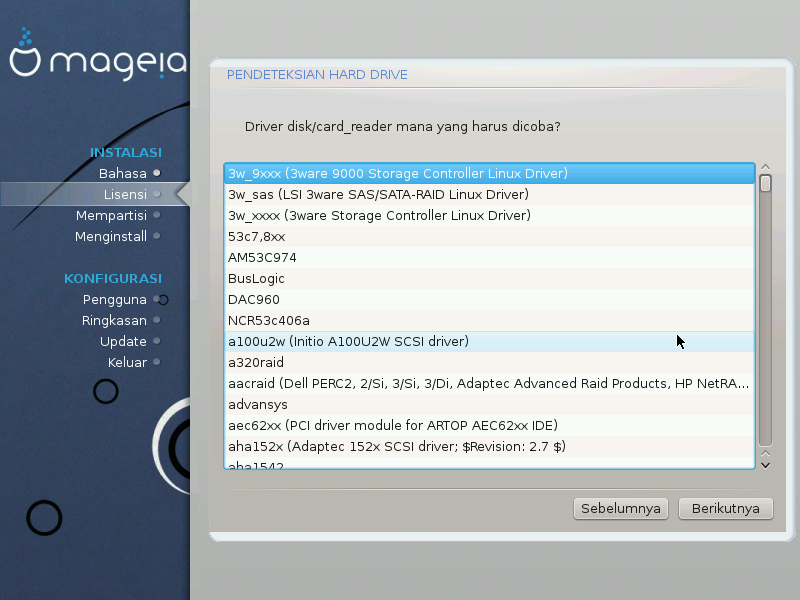Select the NCR53c406a driver row
800x600 pixels.
point(489,320)
